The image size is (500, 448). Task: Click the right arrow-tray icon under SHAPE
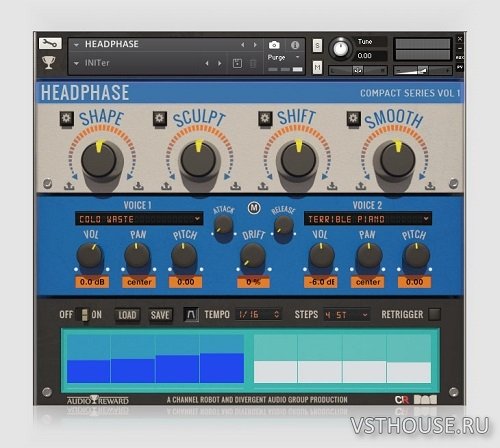click(138, 186)
